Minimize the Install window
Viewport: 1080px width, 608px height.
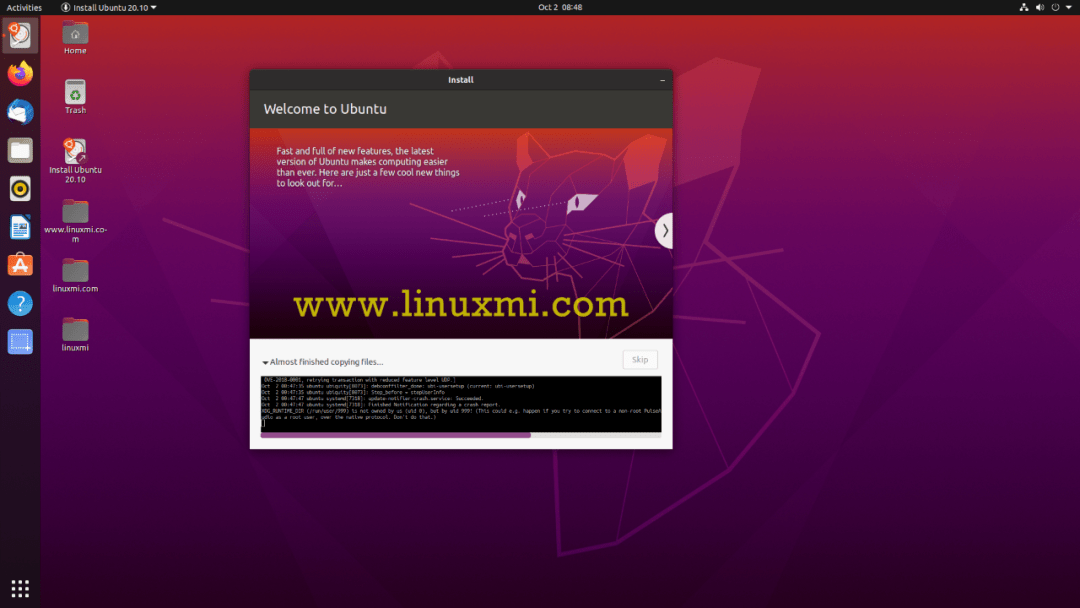click(x=663, y=81)
